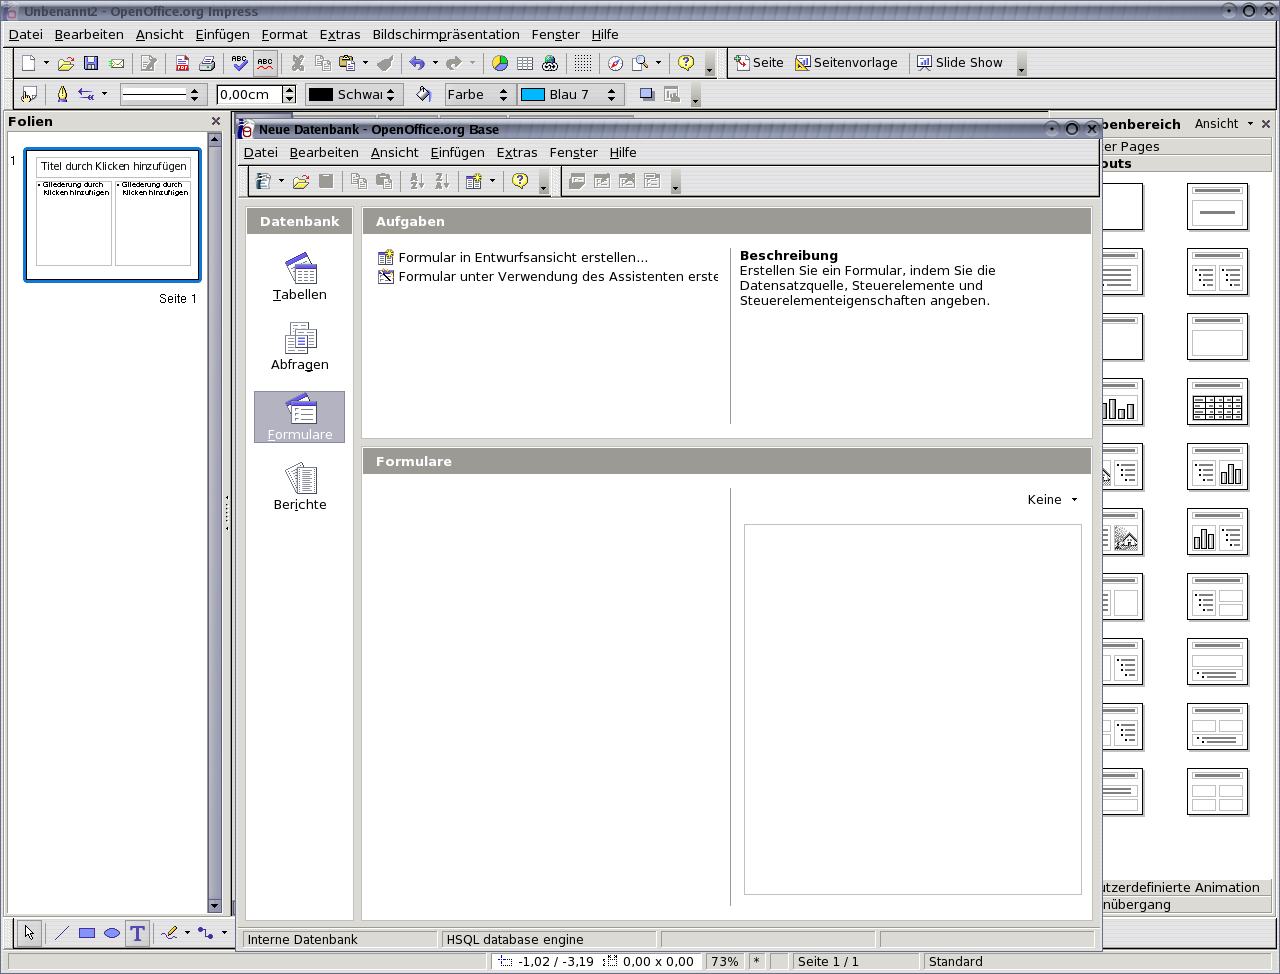Image resolution: width=1280 pixels, height=974 pixels.
Task: Click sort ascending A-Z icon in Base
Action: coord(417,181)
